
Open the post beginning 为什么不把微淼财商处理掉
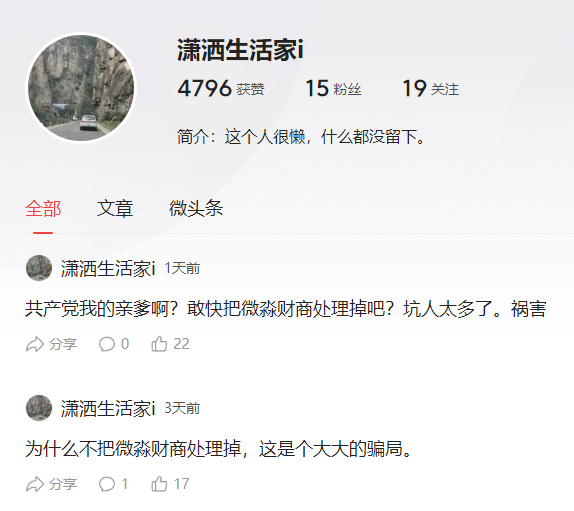[219, 449]
